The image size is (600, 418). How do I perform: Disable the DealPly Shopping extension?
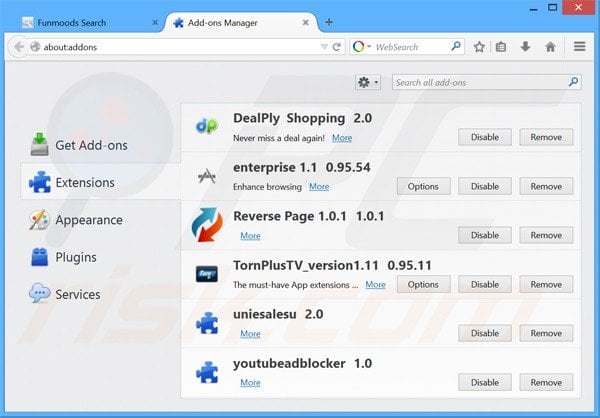point(485,137)
